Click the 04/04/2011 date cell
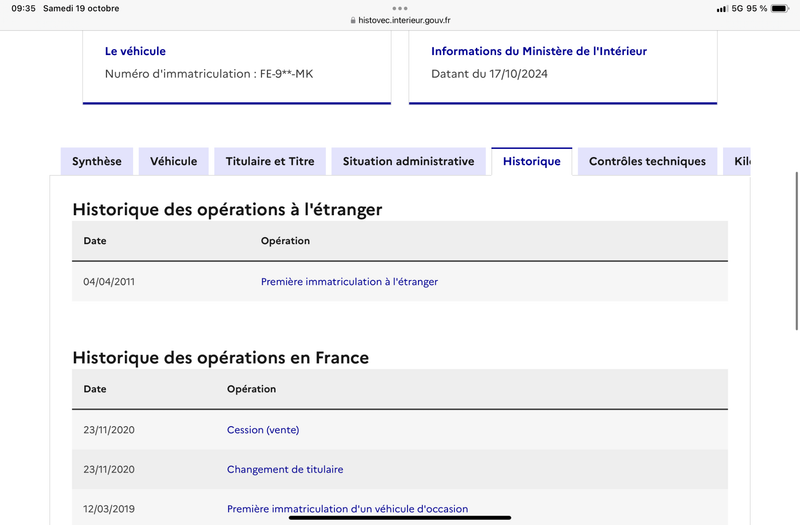Viewport: 800px width, 525px height. [109, 282]
